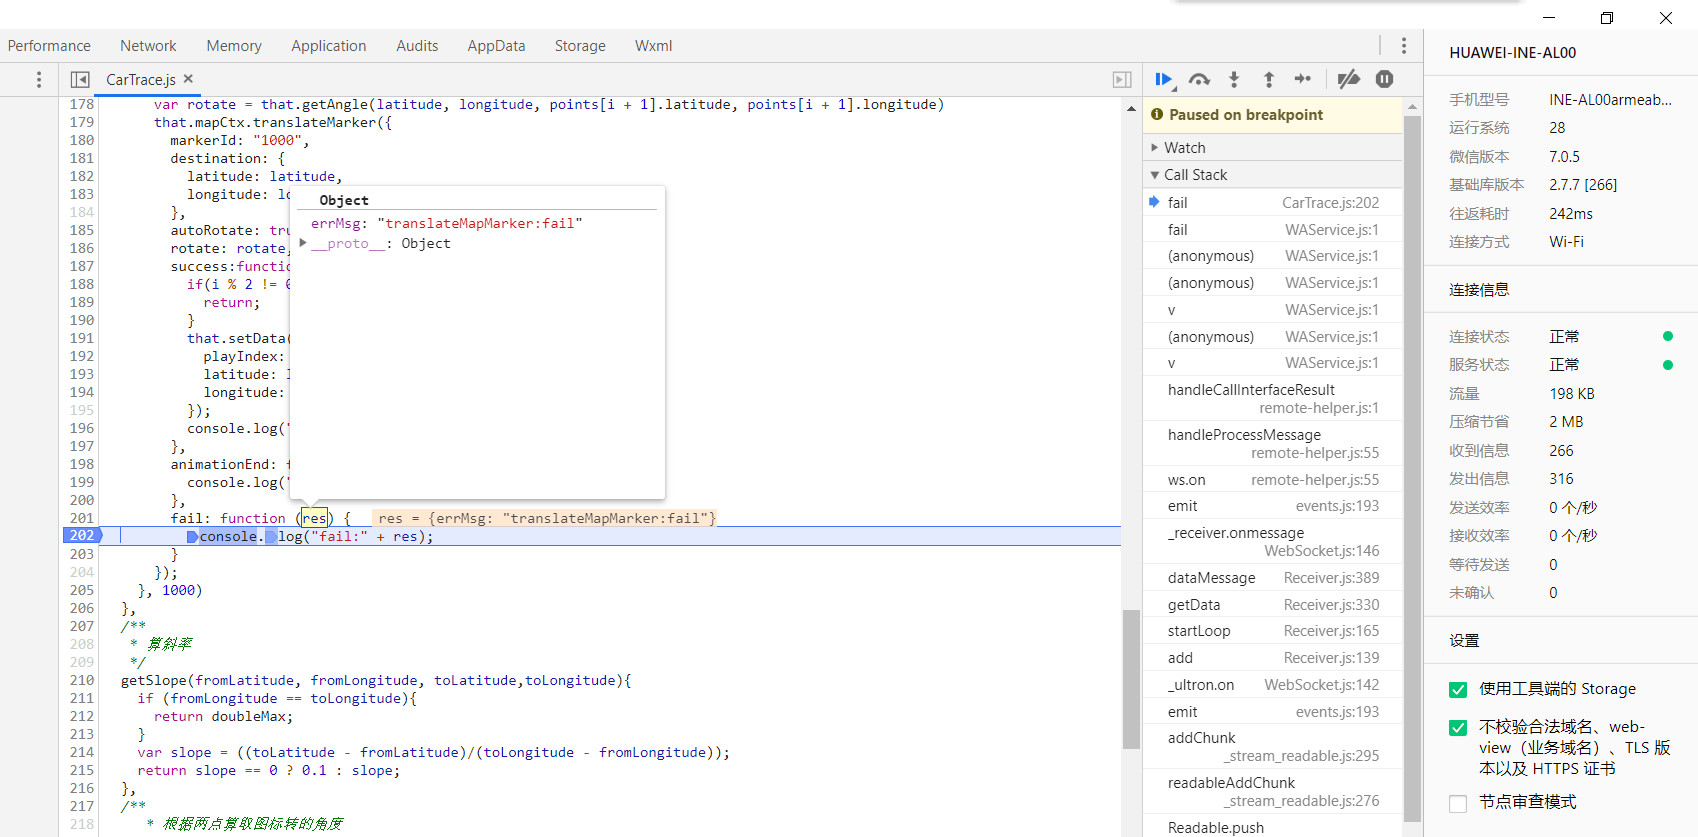1698x837 pixels.
Task: Enable the 节点审查模式 checkbox
Action: 1458,803
